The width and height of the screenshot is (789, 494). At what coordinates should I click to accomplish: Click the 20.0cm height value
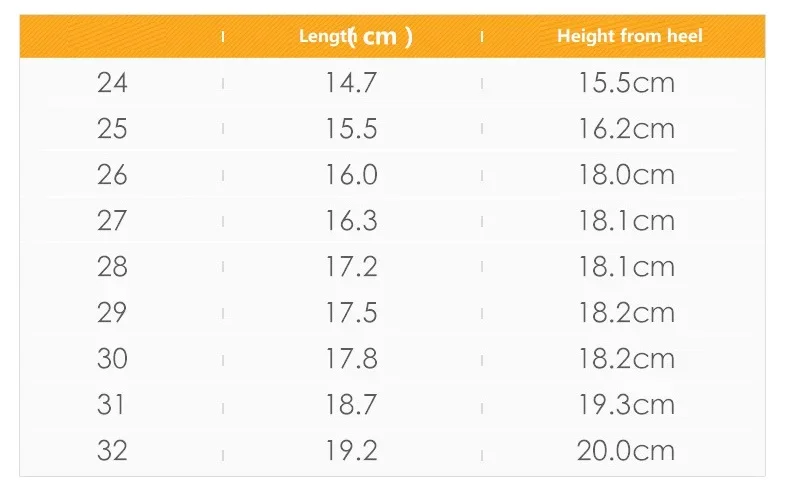tap(625, 451)
